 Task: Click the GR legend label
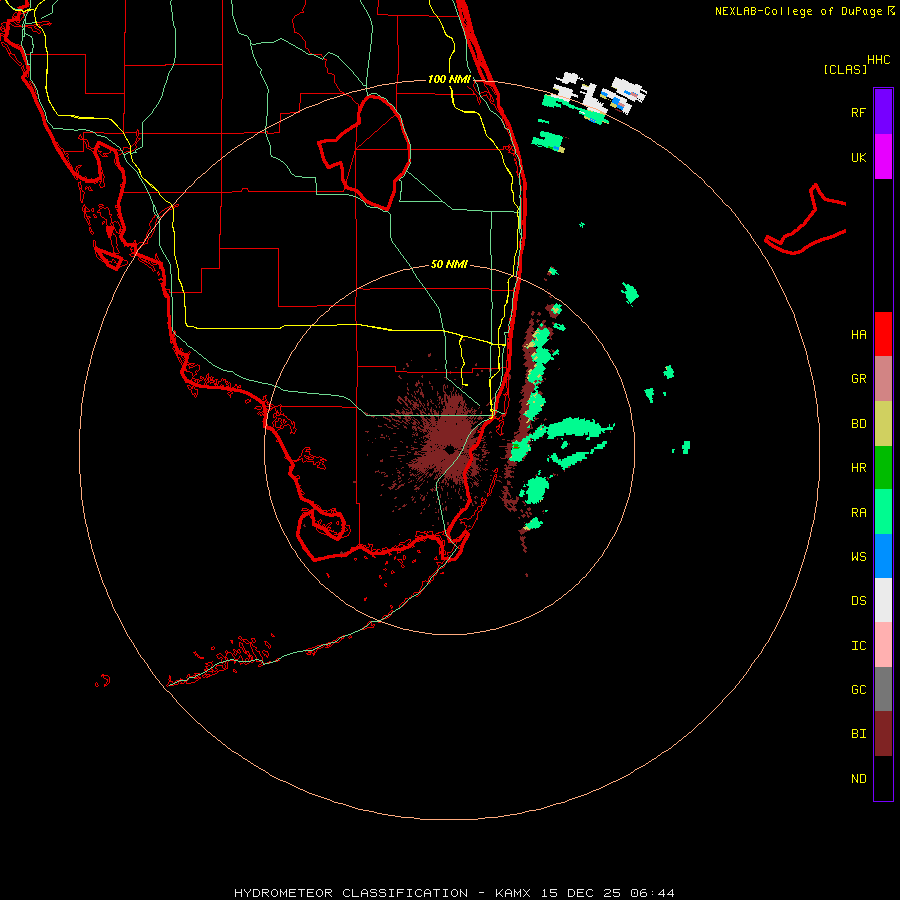coord(858,379)
